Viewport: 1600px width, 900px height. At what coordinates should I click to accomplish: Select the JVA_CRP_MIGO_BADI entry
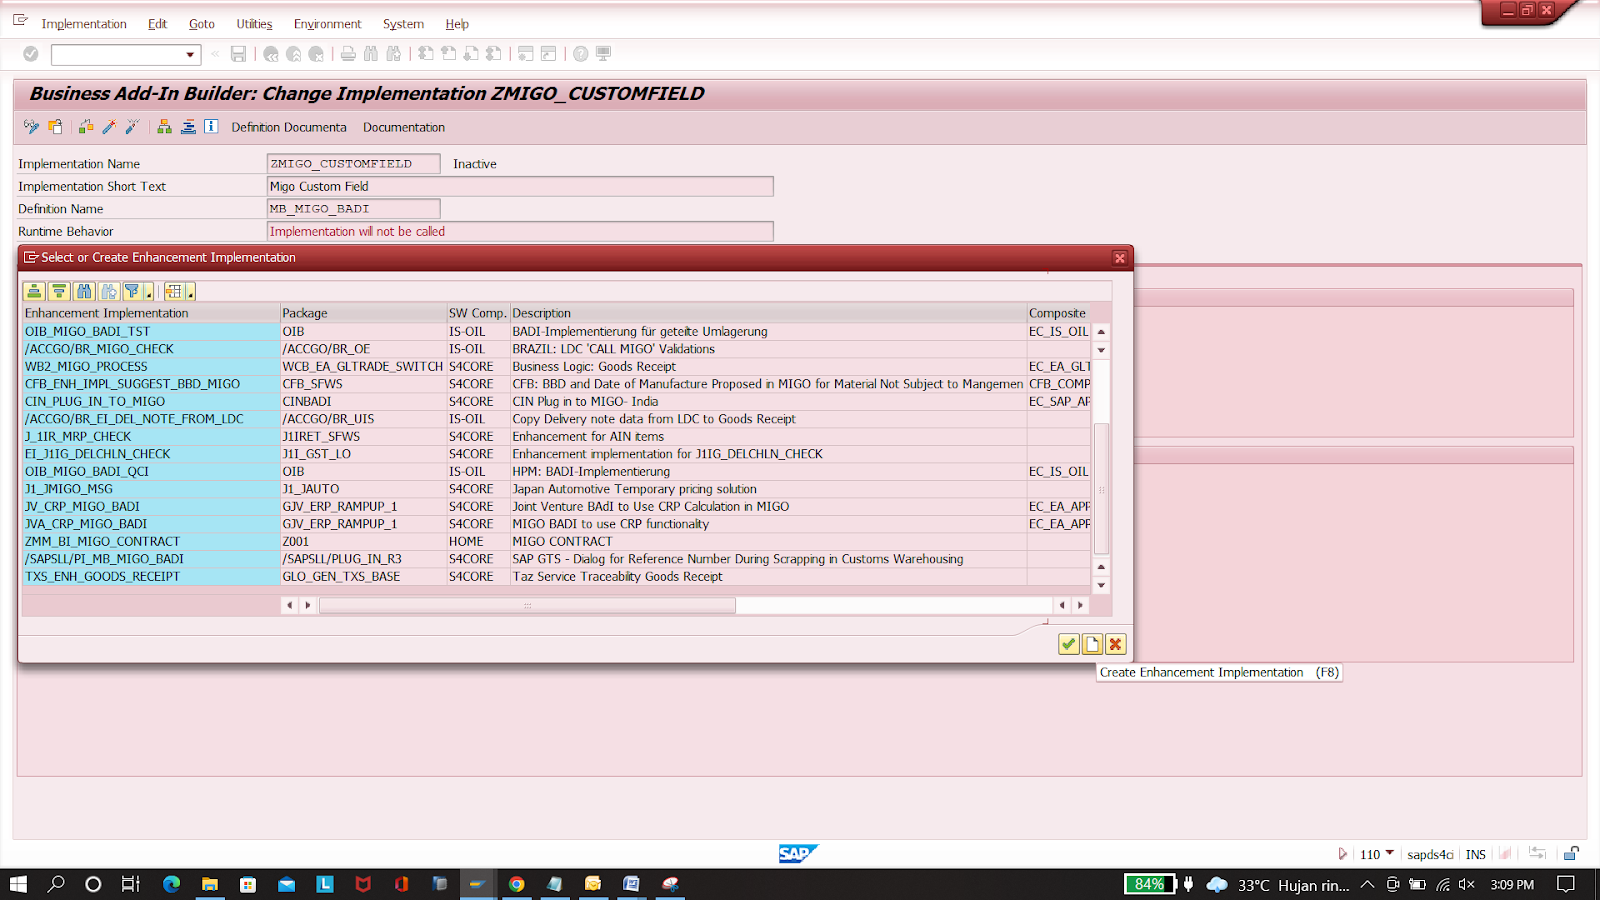151,524
